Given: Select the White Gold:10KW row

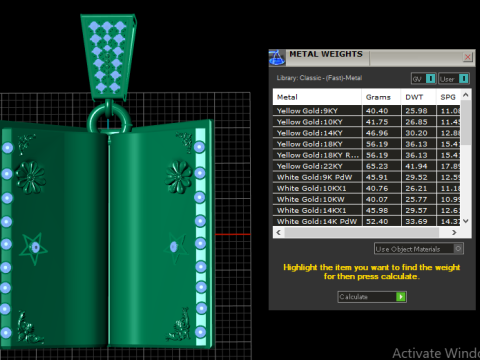Looking at the screenshot, I should [367, 199].
